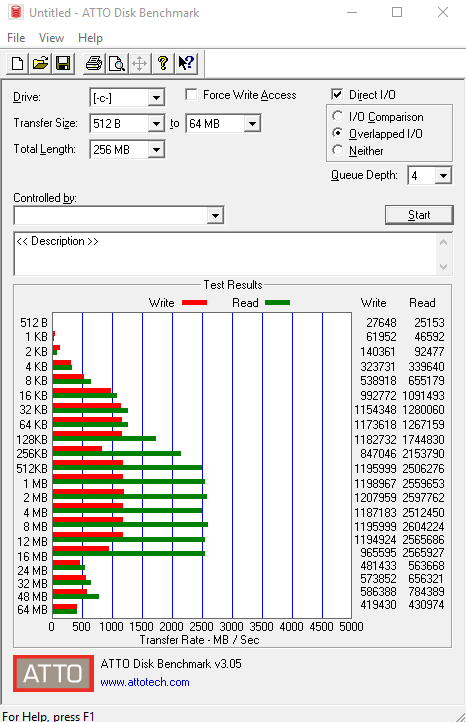Screen dimensions: 466x722
Task: Select the Overlapped I/O radio button
Action: pyautogui.click(x=338, y=133)
